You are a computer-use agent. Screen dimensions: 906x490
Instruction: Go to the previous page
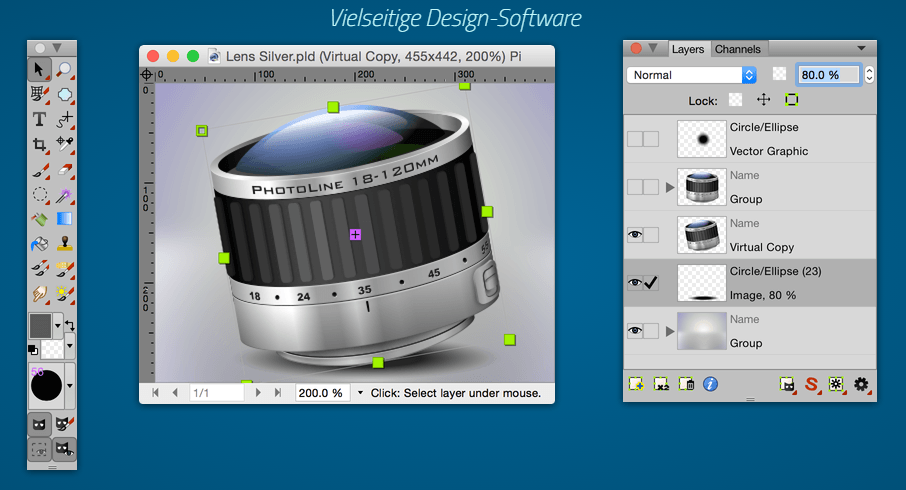(x=175, y=393)
